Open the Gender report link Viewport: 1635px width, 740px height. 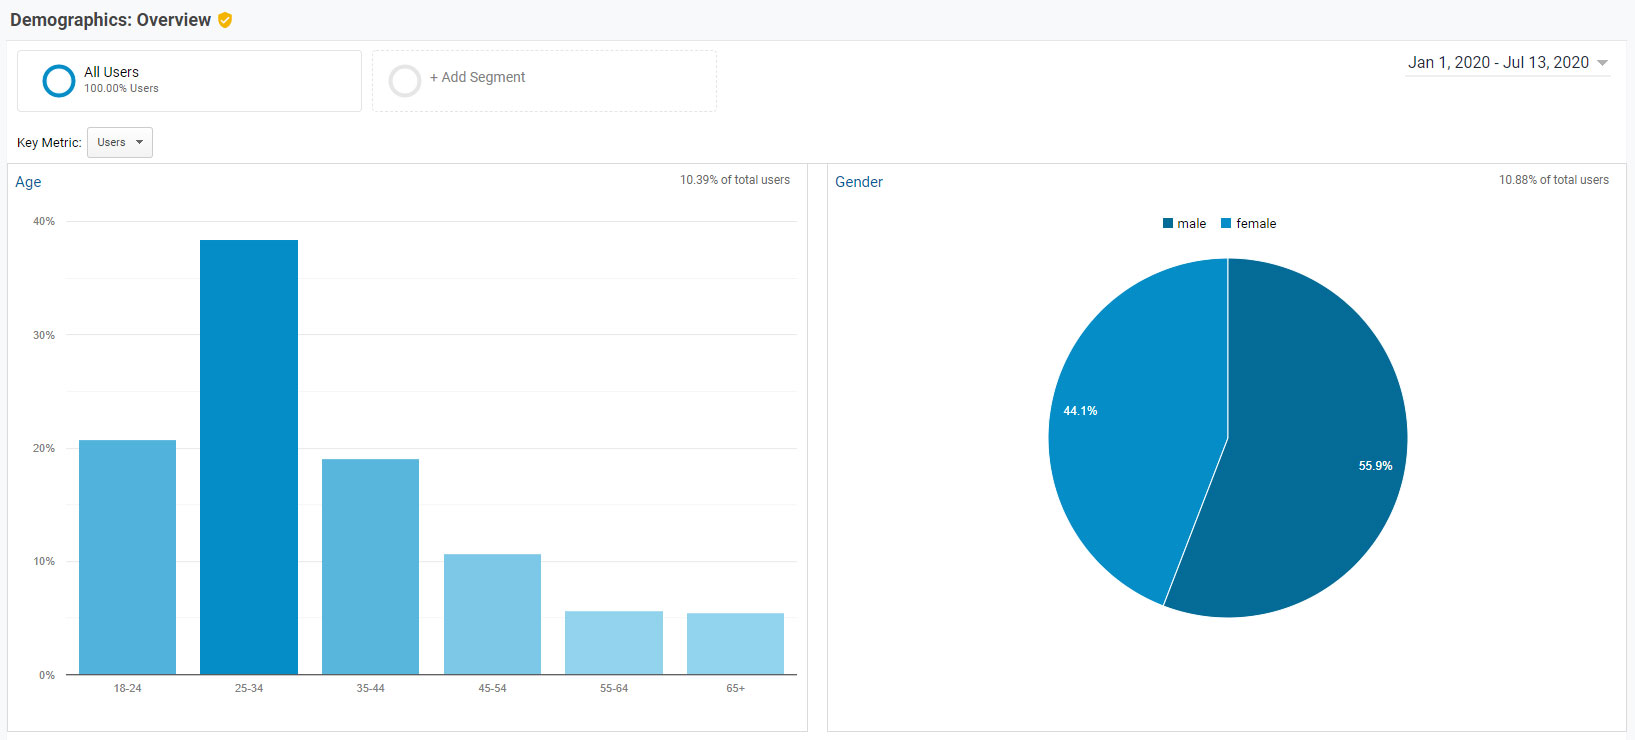click(x=859, y=182)
